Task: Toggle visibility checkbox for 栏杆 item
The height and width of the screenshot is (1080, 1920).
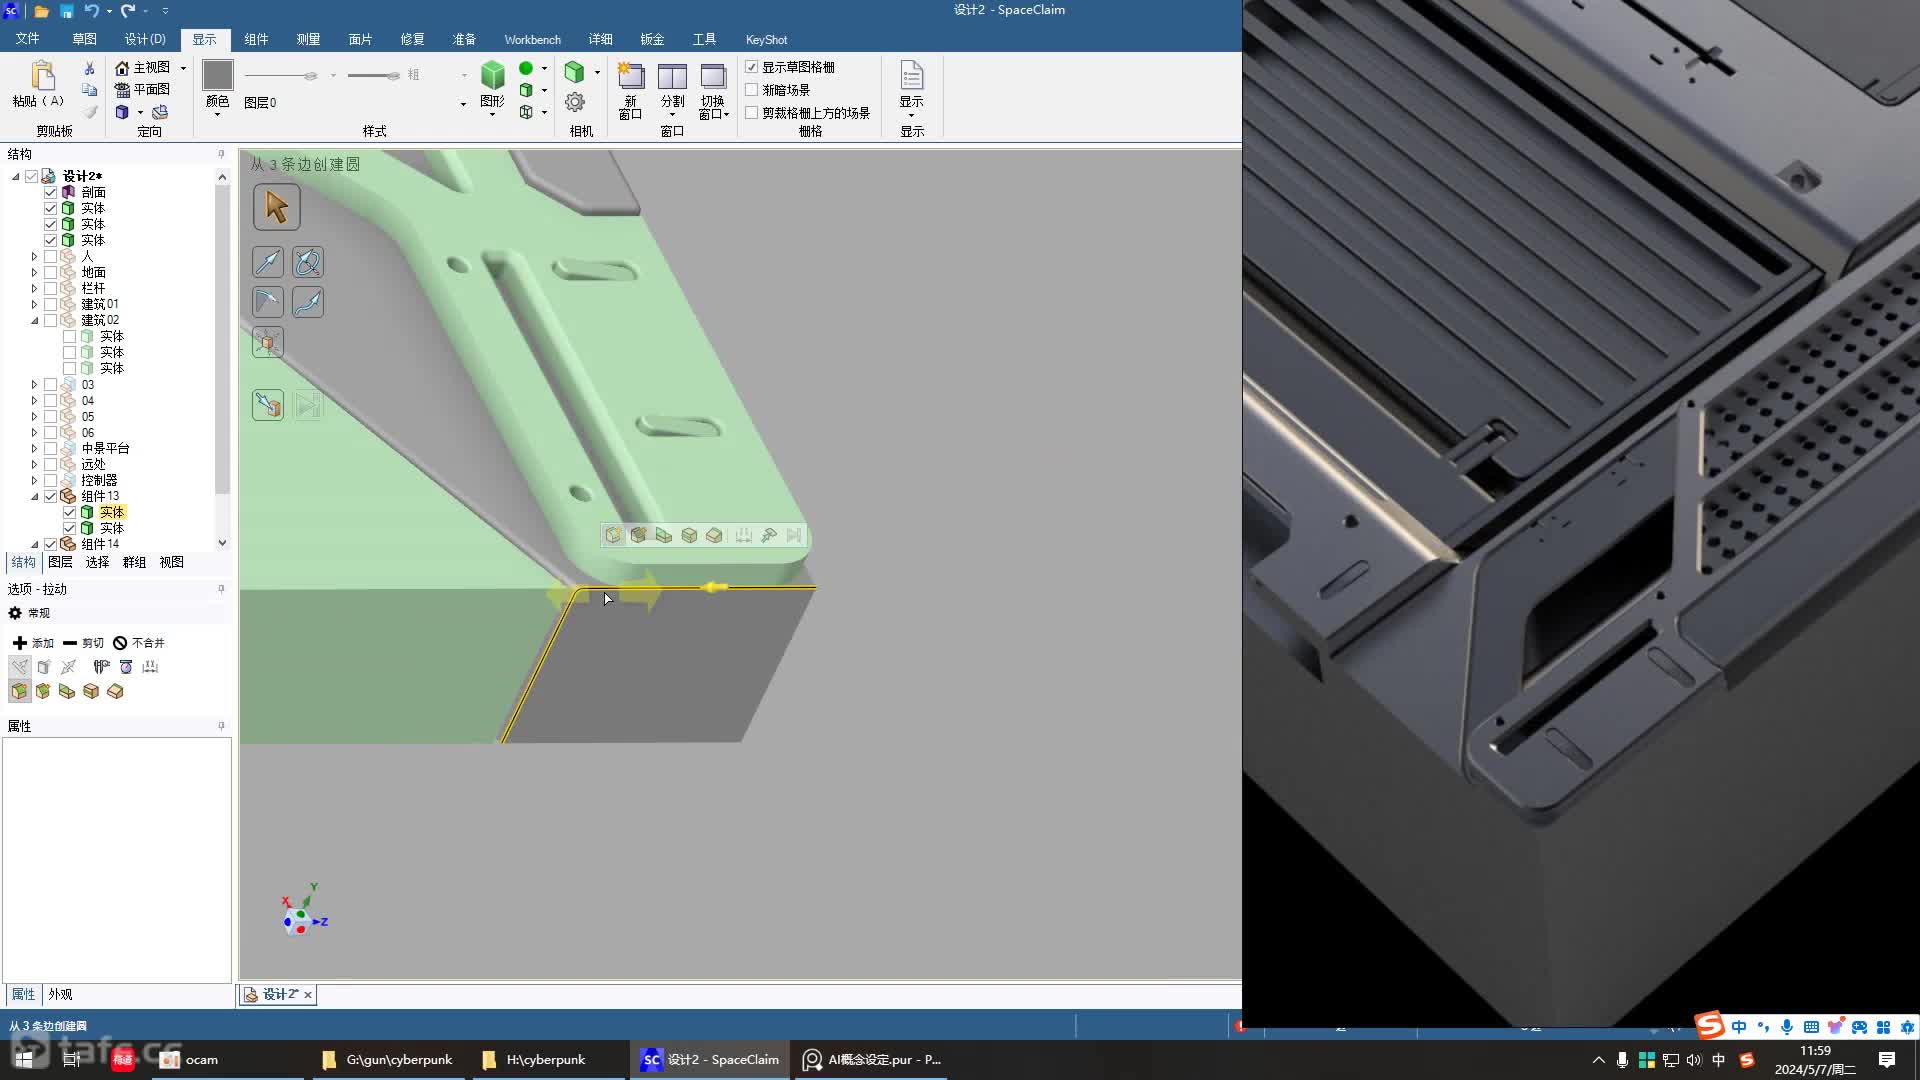Action: [50, 288]
